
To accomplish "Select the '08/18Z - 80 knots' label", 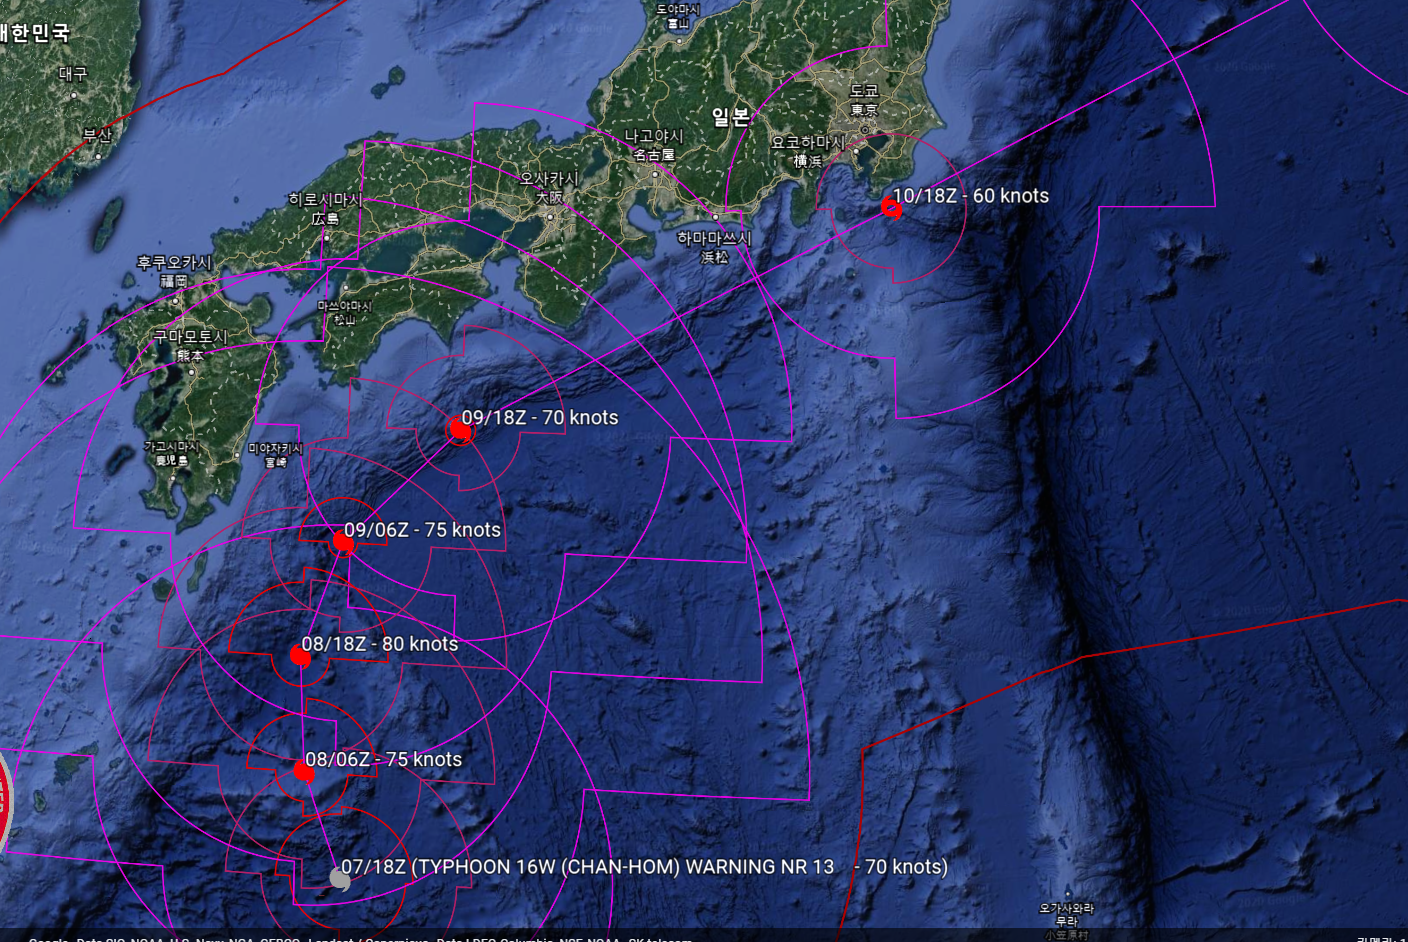I will click(x=380, y=644).
